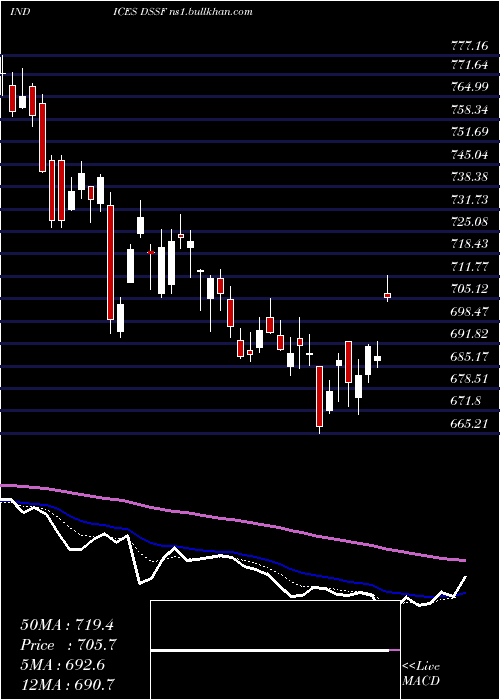Click the lowest red candle near 665
This screenshot has width=500, height=700.
[319, 396]
